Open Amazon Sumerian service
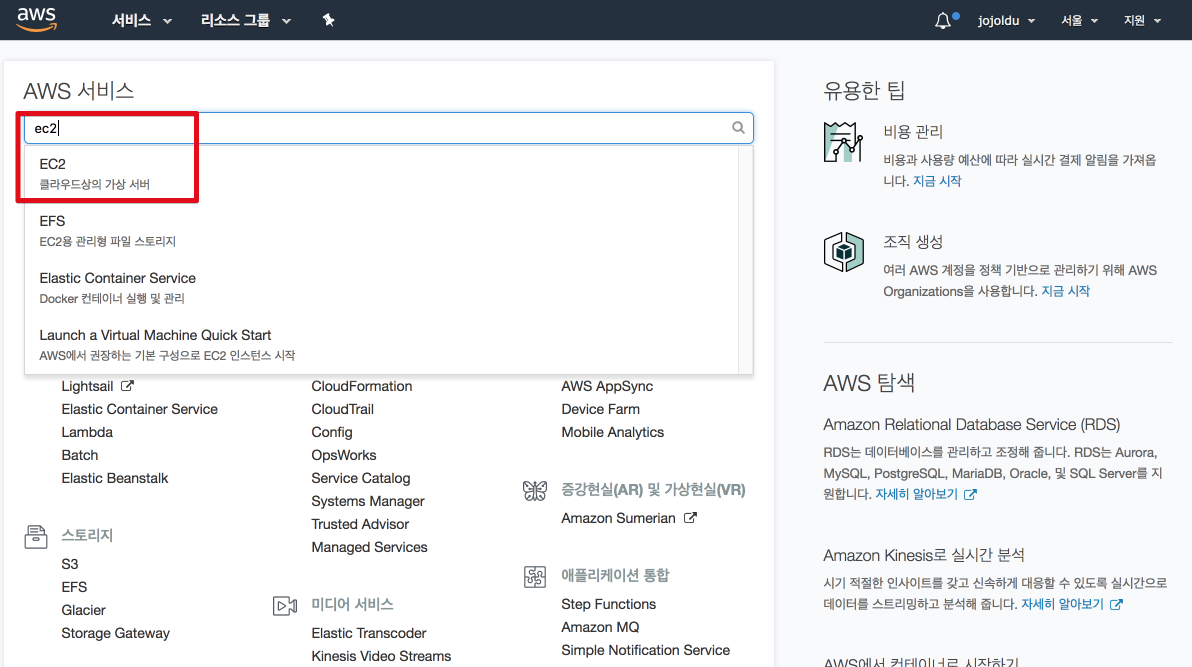This screenshot has height=667, width=1192. tap(618, 518)
